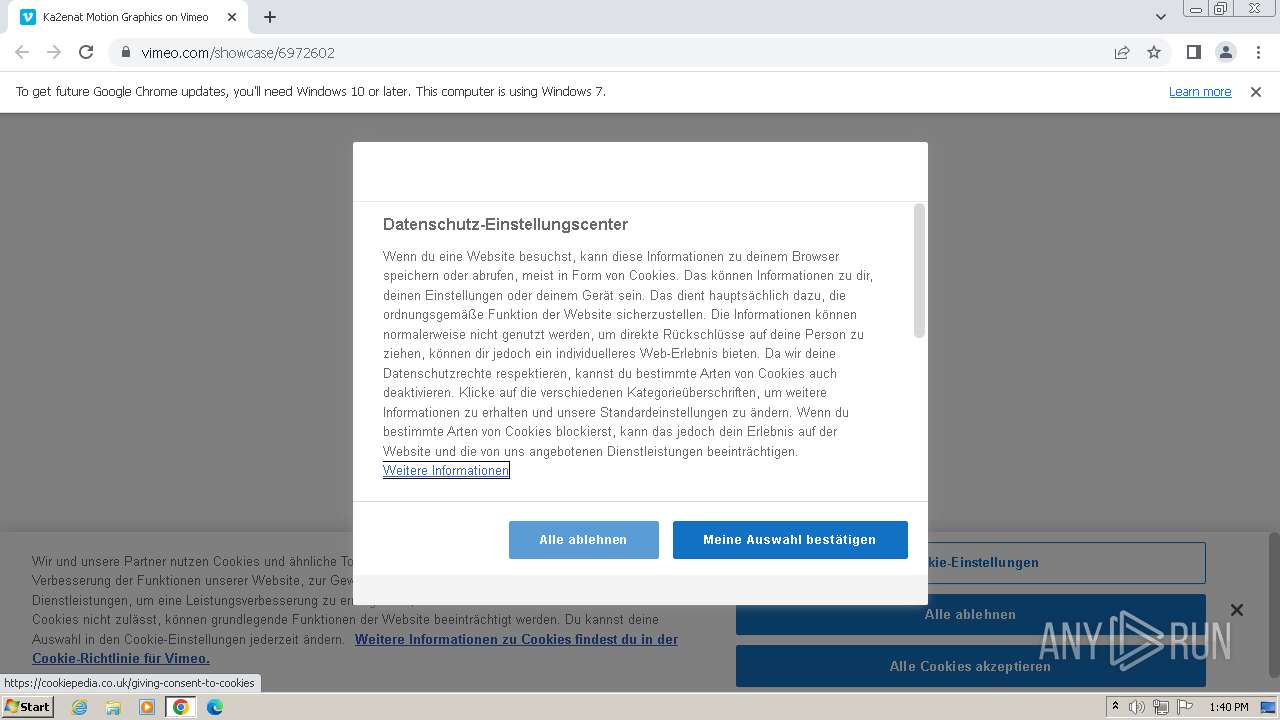This screenshot has width=1280, height=720.
Task: Show hidden system tray icons
Action: click(x=1115, y=707)
